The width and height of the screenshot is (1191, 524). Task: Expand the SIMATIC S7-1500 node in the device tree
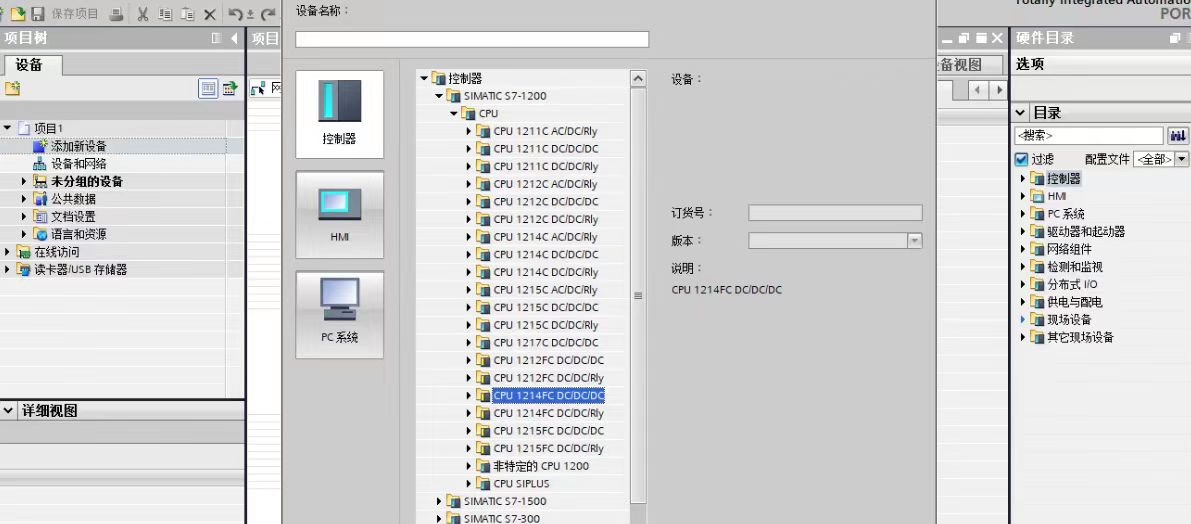[439, 501]
